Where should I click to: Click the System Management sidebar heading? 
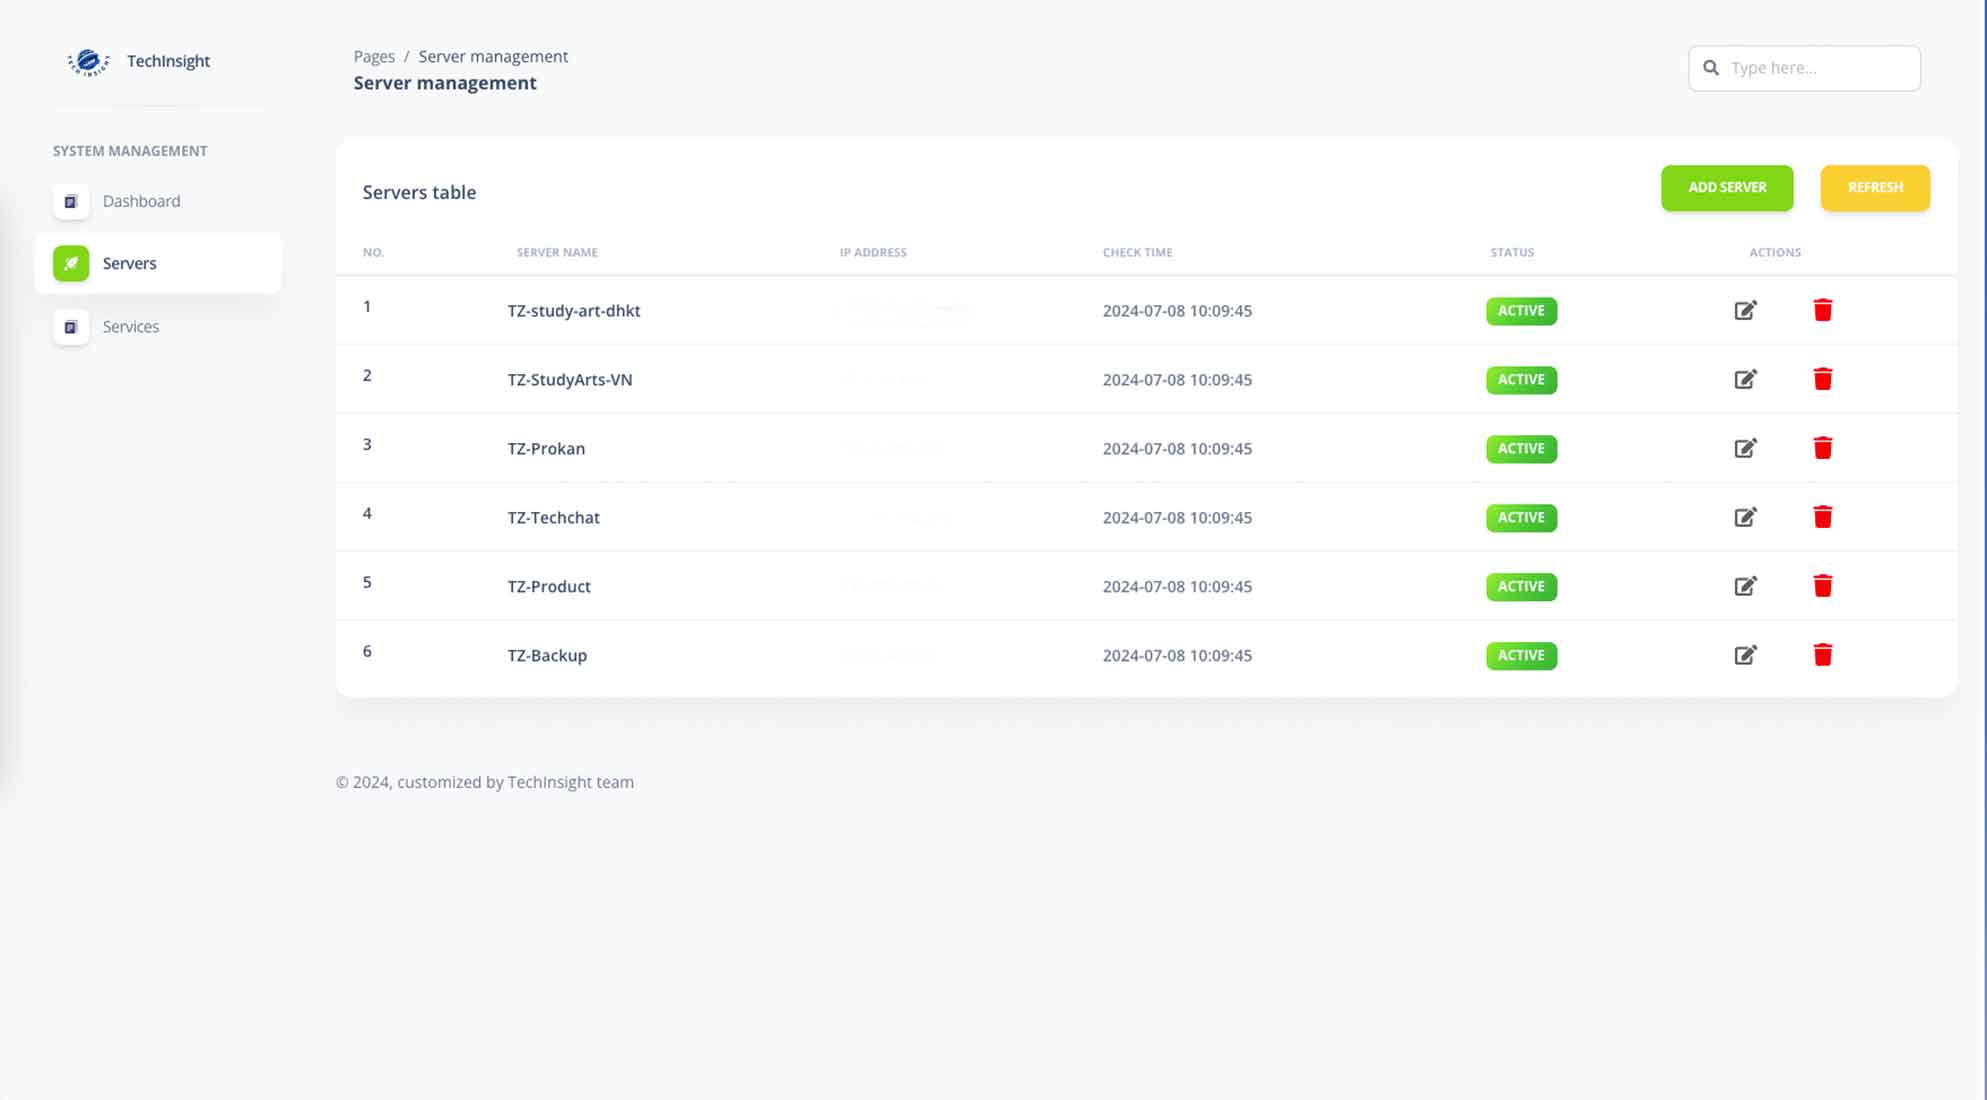130,151
